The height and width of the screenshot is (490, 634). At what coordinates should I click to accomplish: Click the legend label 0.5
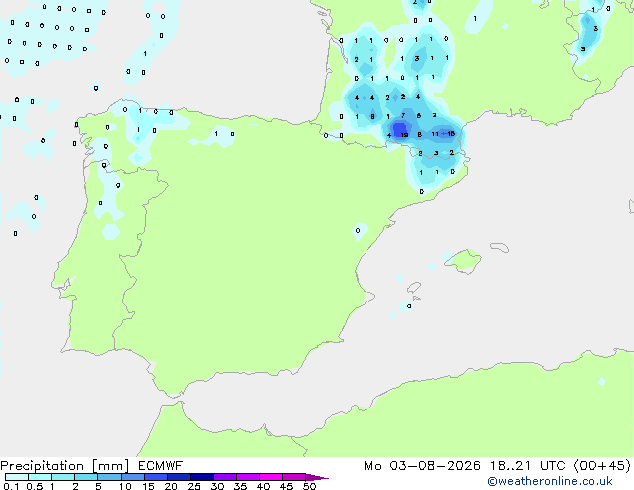click(x=35, y=486)
